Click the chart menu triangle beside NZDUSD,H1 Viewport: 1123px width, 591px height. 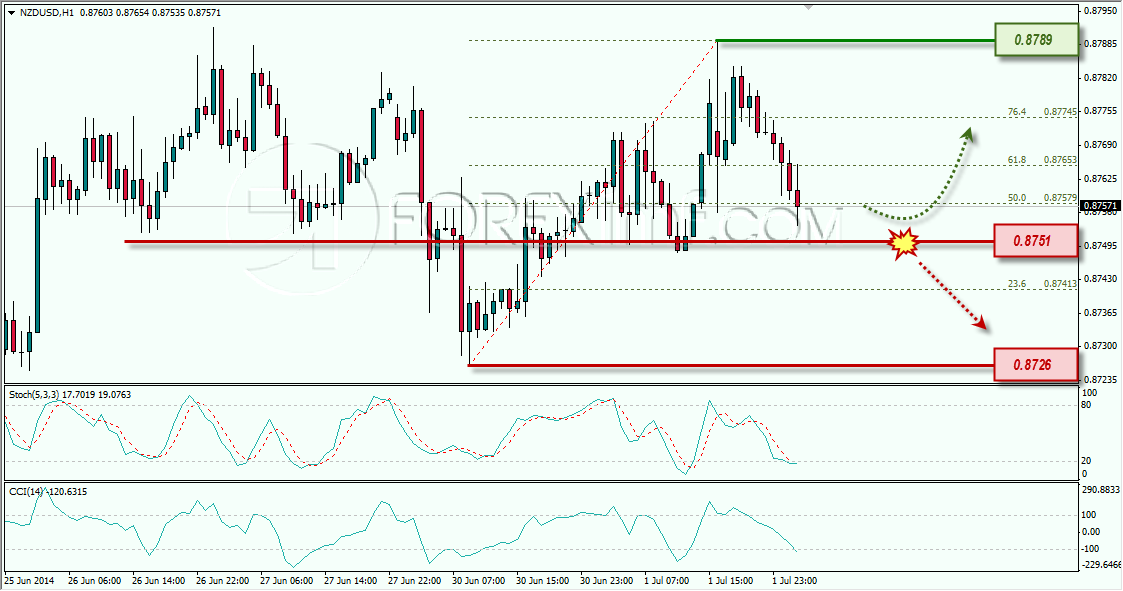pyautogui.click(x=11, y=13)
